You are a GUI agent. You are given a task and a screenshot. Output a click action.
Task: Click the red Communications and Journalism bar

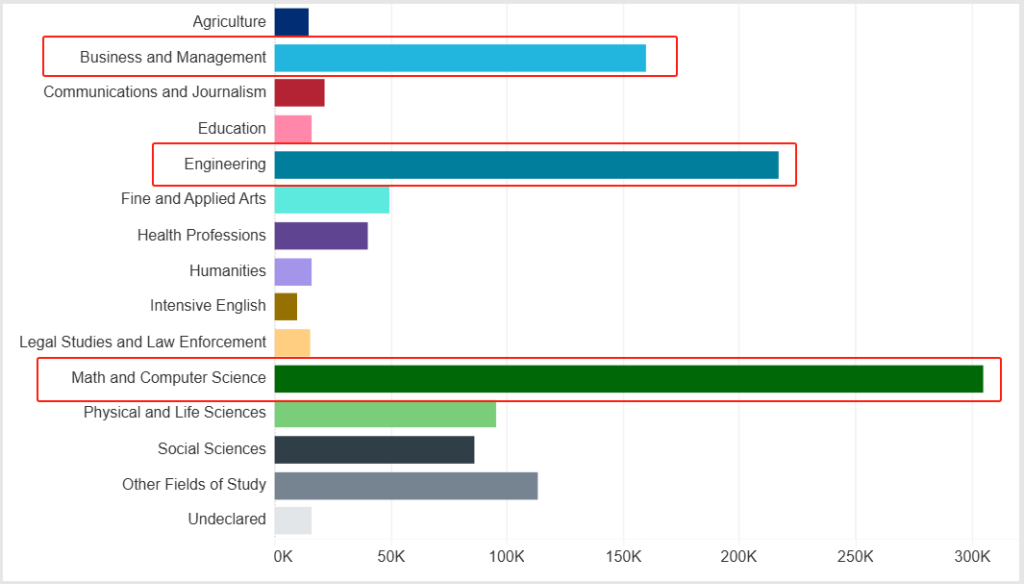pyautogui.click(x=299, y=93)
